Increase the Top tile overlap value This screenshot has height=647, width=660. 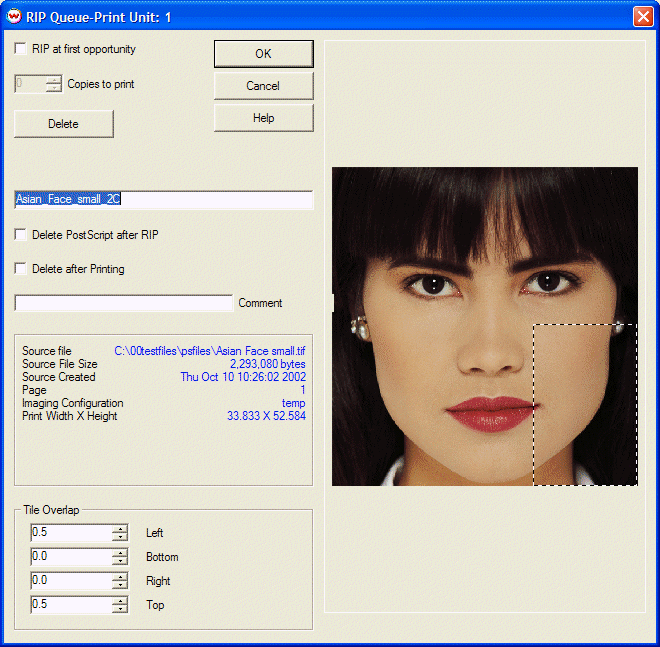(120, 601)
